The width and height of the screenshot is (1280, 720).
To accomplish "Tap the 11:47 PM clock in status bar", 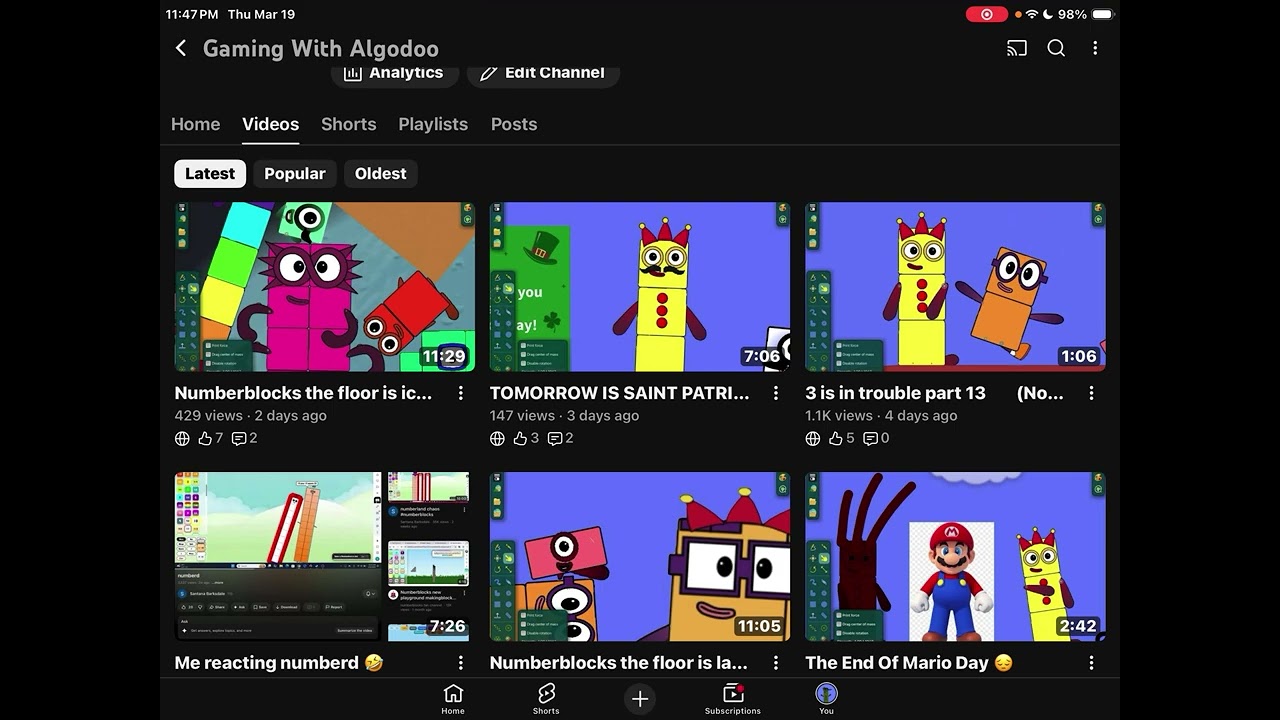I will tap(192, 14).
